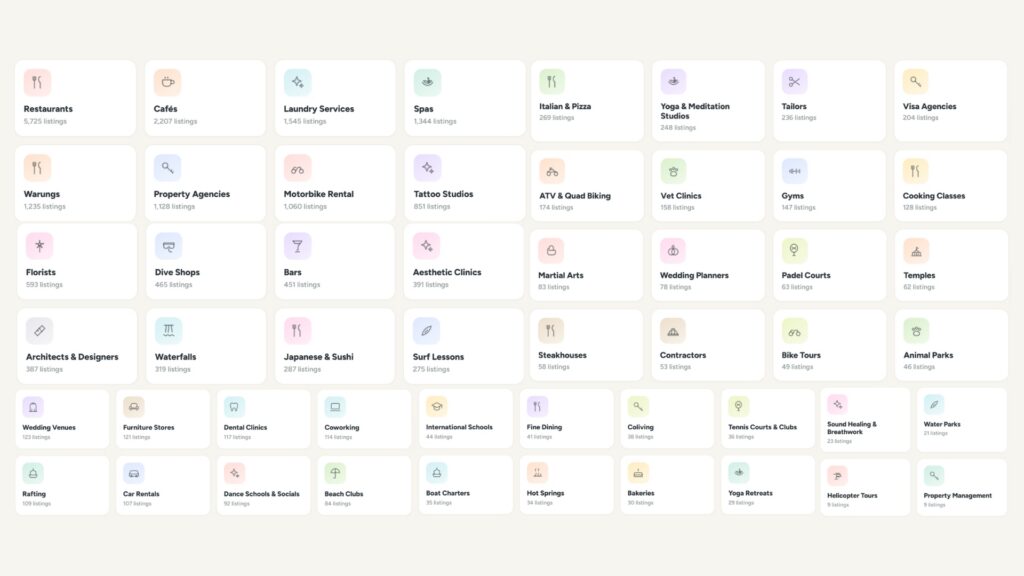The height and width of the screenshot is (576, 1024).
Task: Open the Tennis Courts & Clubs category
Action: tap(768, 419)
